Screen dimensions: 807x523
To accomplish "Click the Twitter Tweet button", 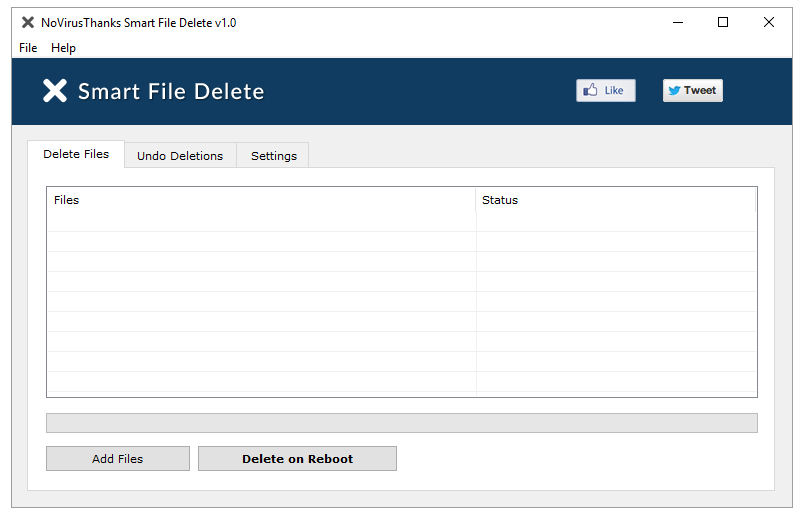I will (693, 91).
